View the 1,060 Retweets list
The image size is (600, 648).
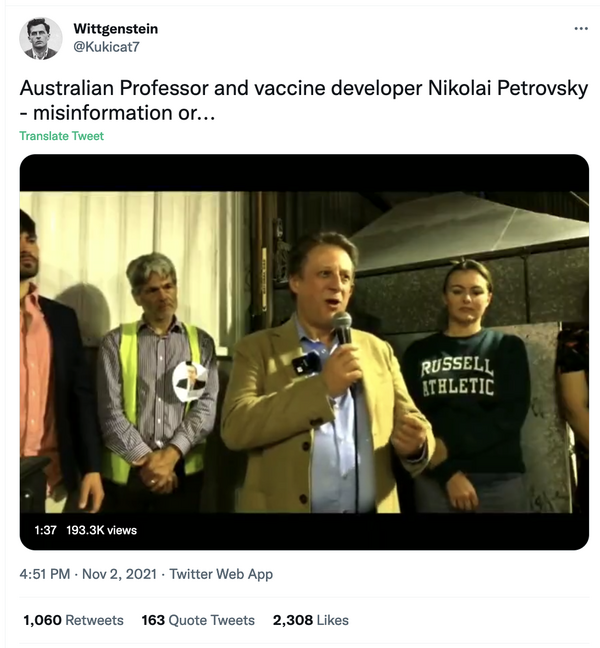coord(74,620)
